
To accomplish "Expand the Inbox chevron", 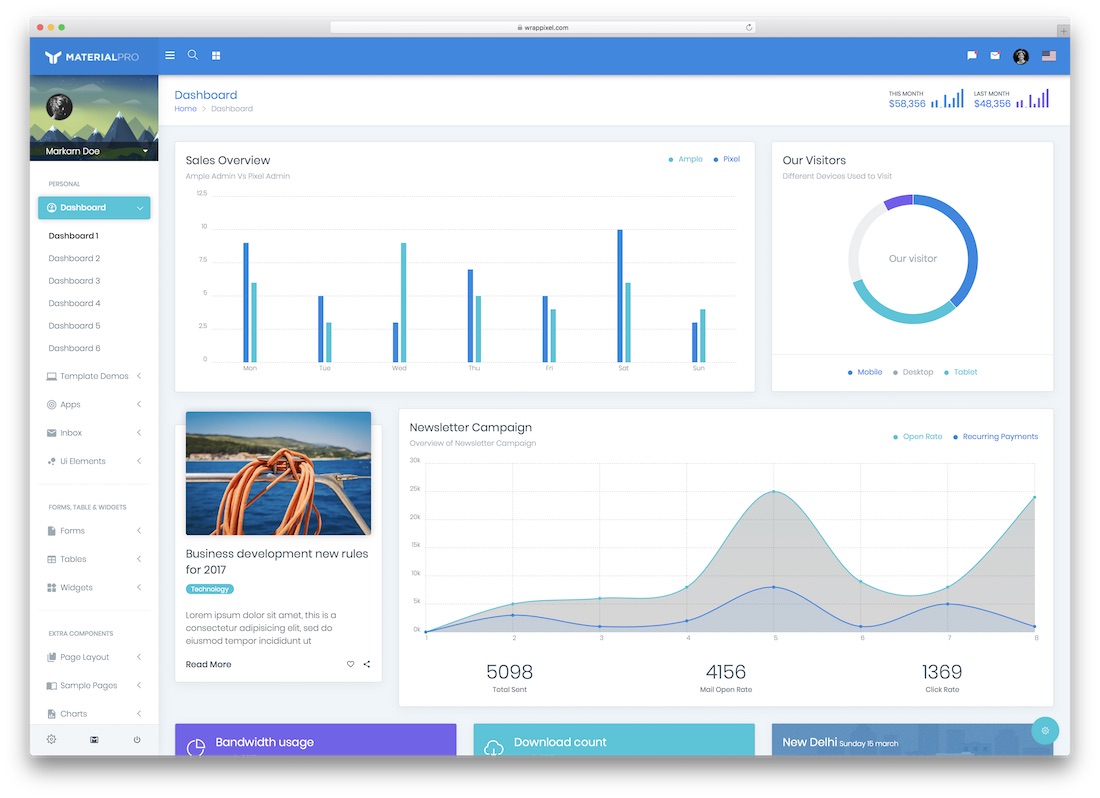I will coord(139,433).
